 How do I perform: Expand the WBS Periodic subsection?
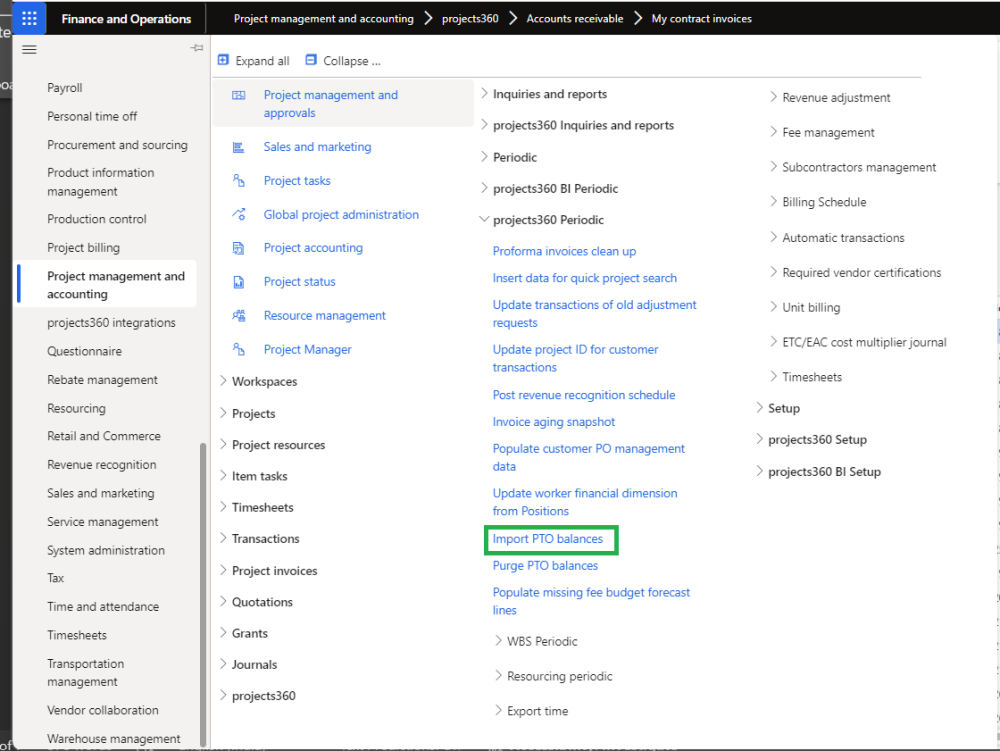point(499,640)
